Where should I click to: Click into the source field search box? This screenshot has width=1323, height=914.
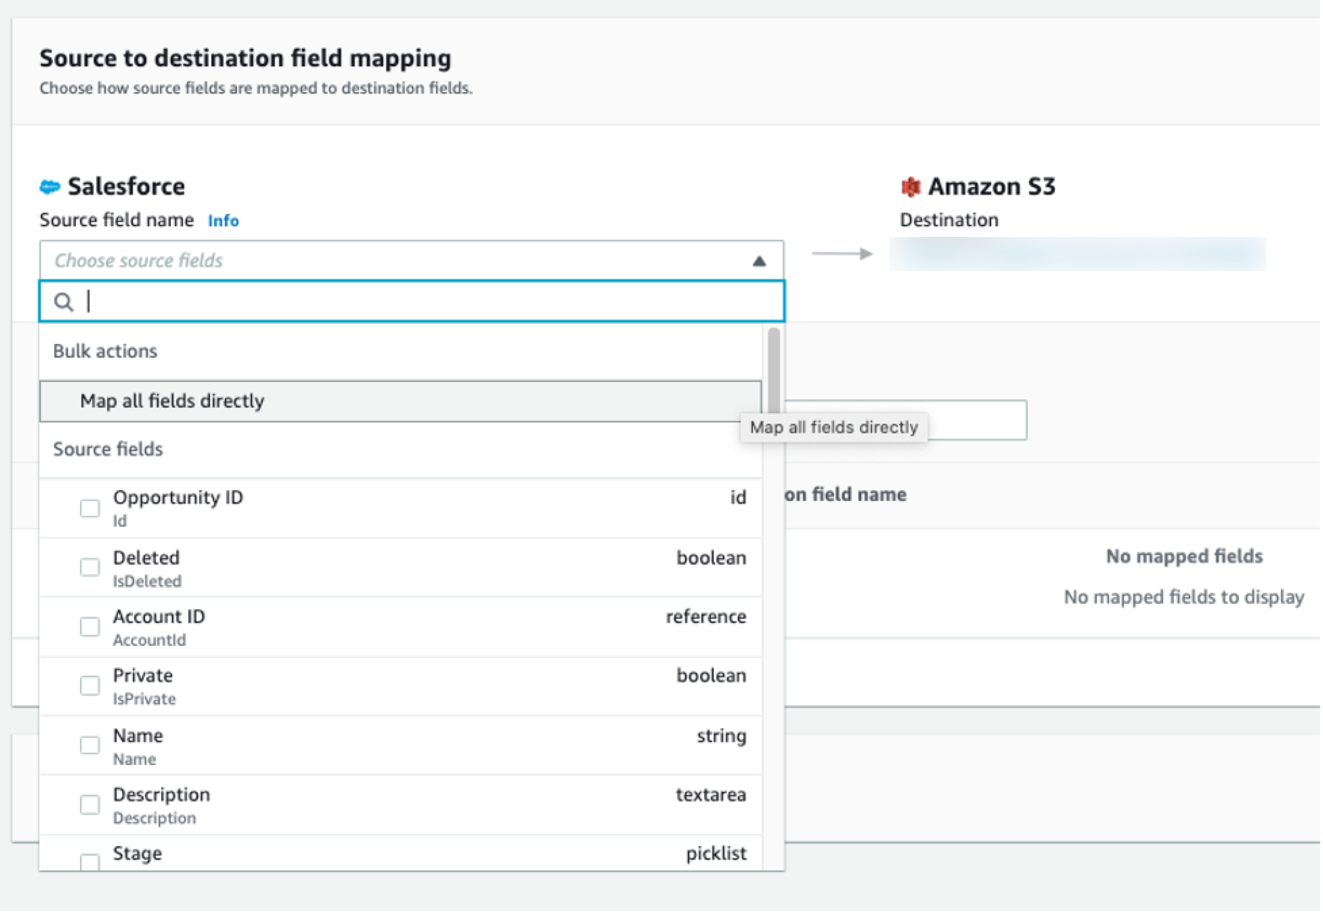click(420, 302)
